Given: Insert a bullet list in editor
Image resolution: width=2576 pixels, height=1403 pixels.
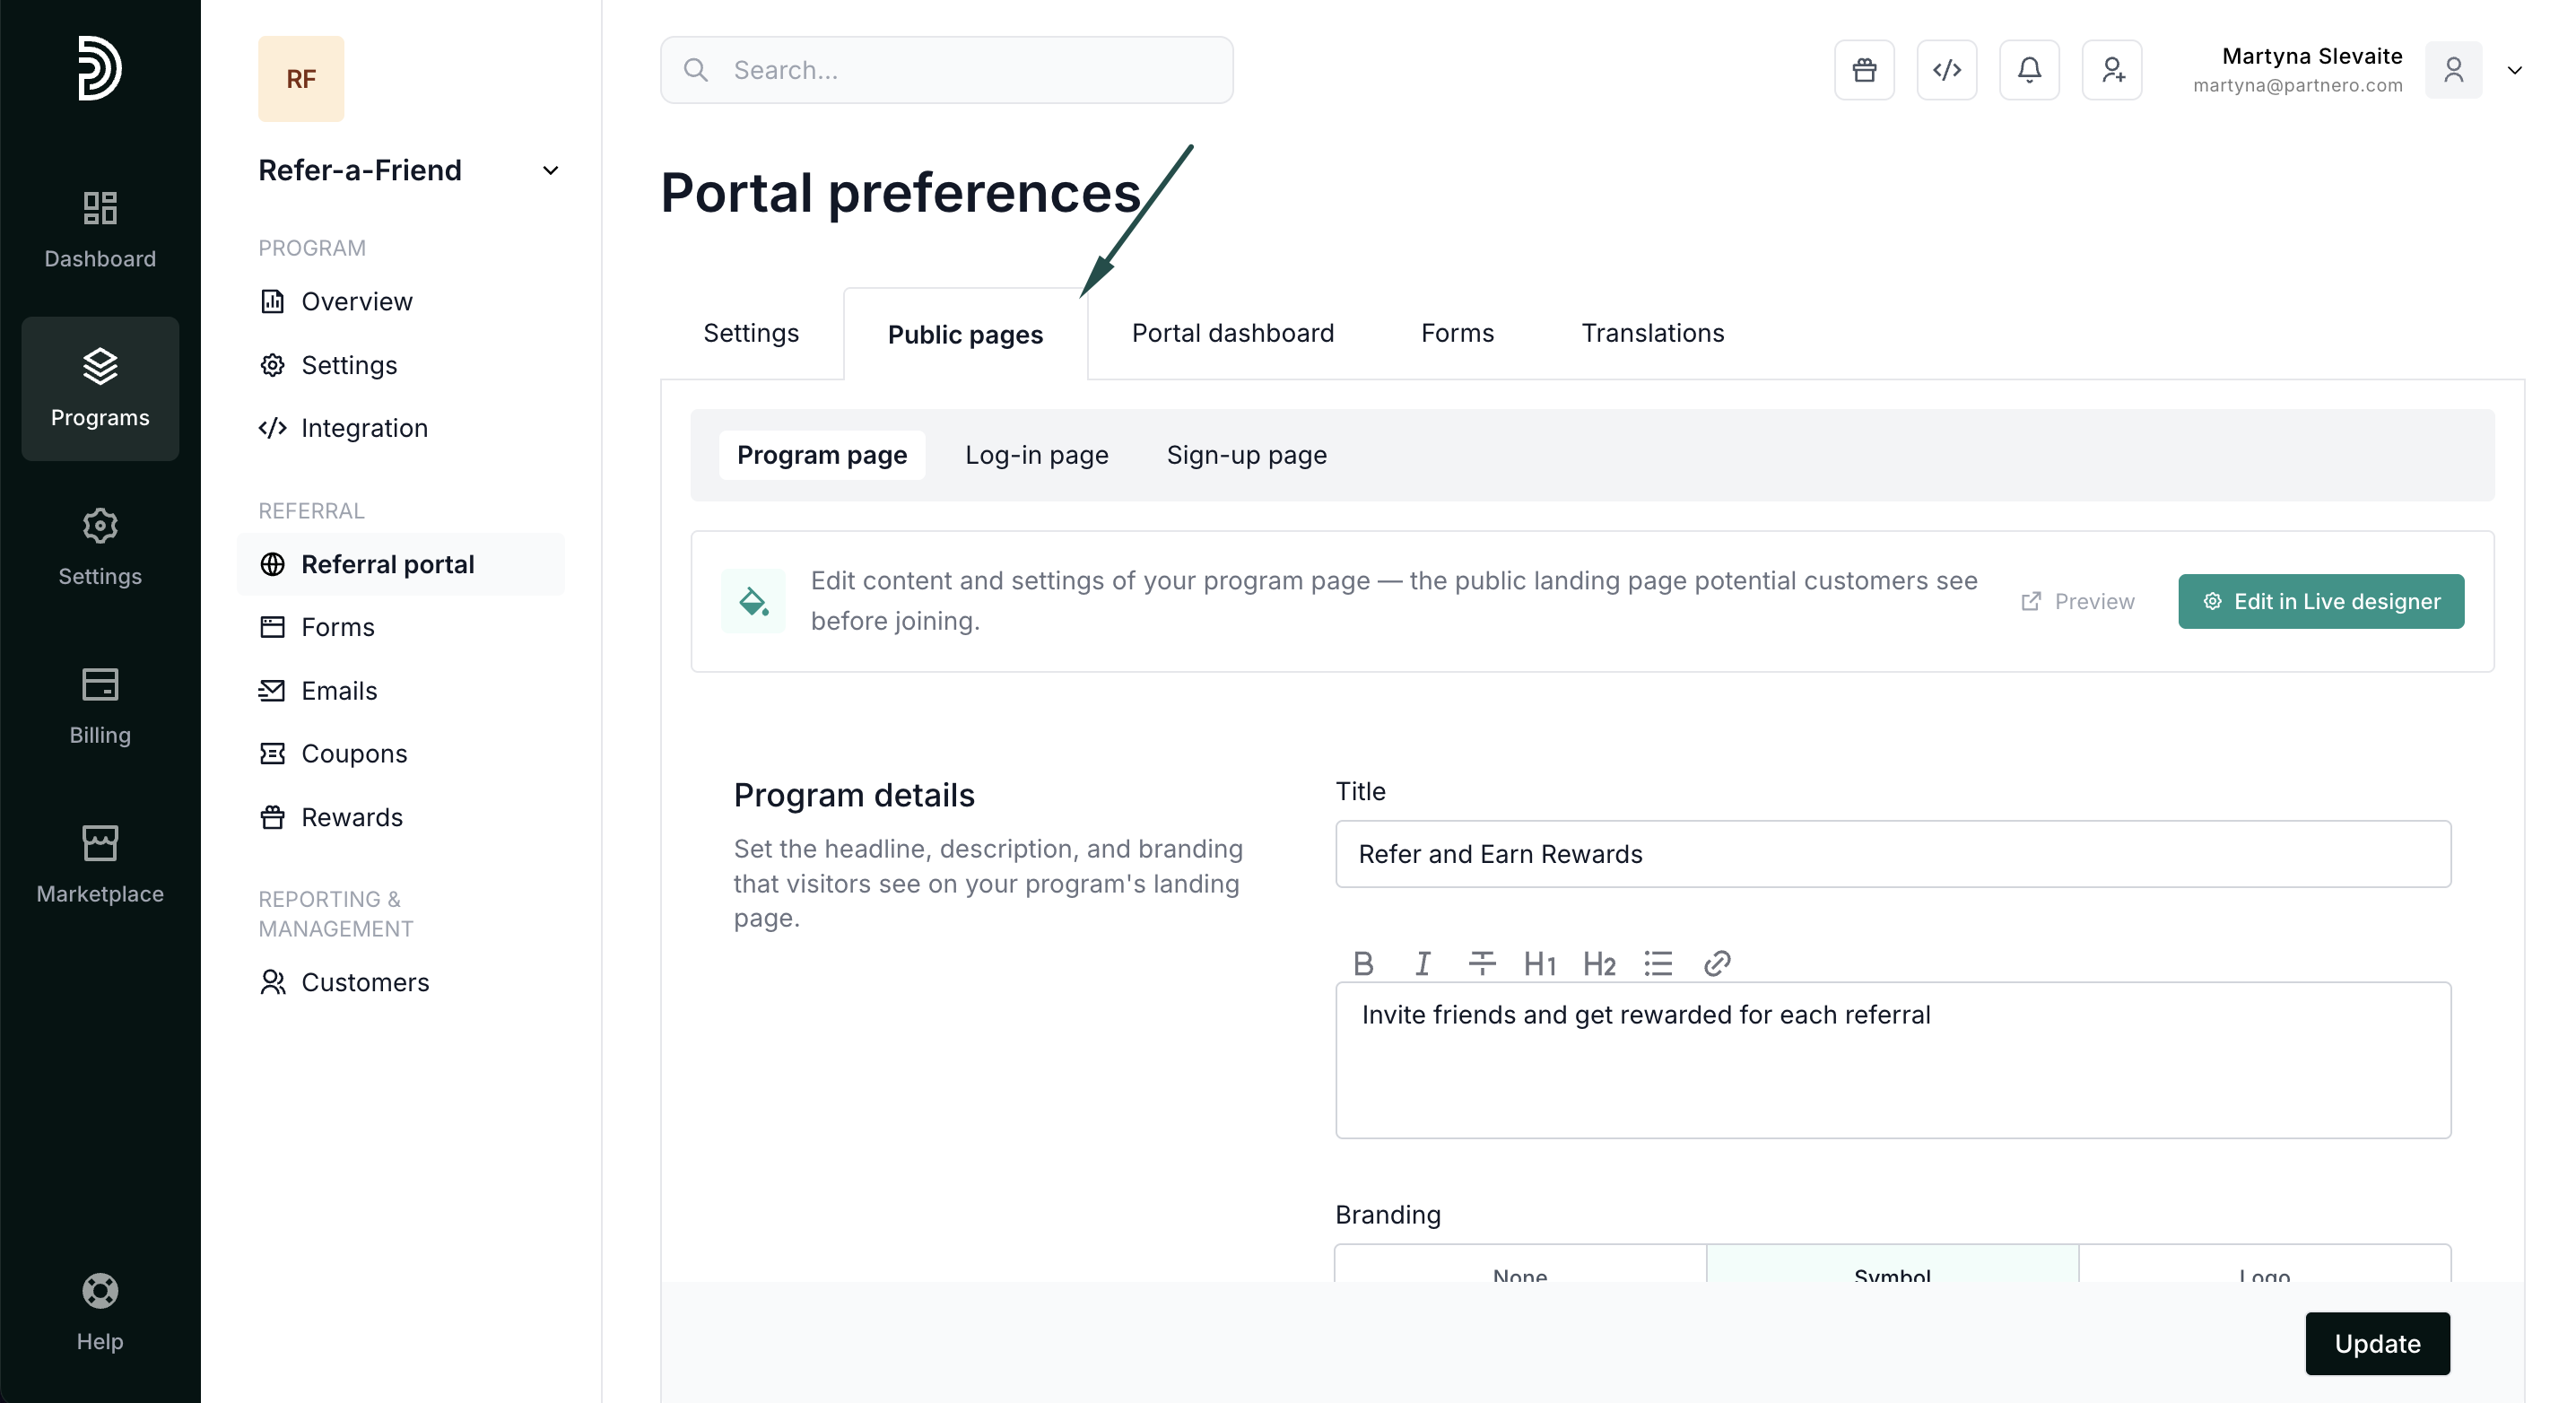Looking at the screenshot, I should [1657, 963].
